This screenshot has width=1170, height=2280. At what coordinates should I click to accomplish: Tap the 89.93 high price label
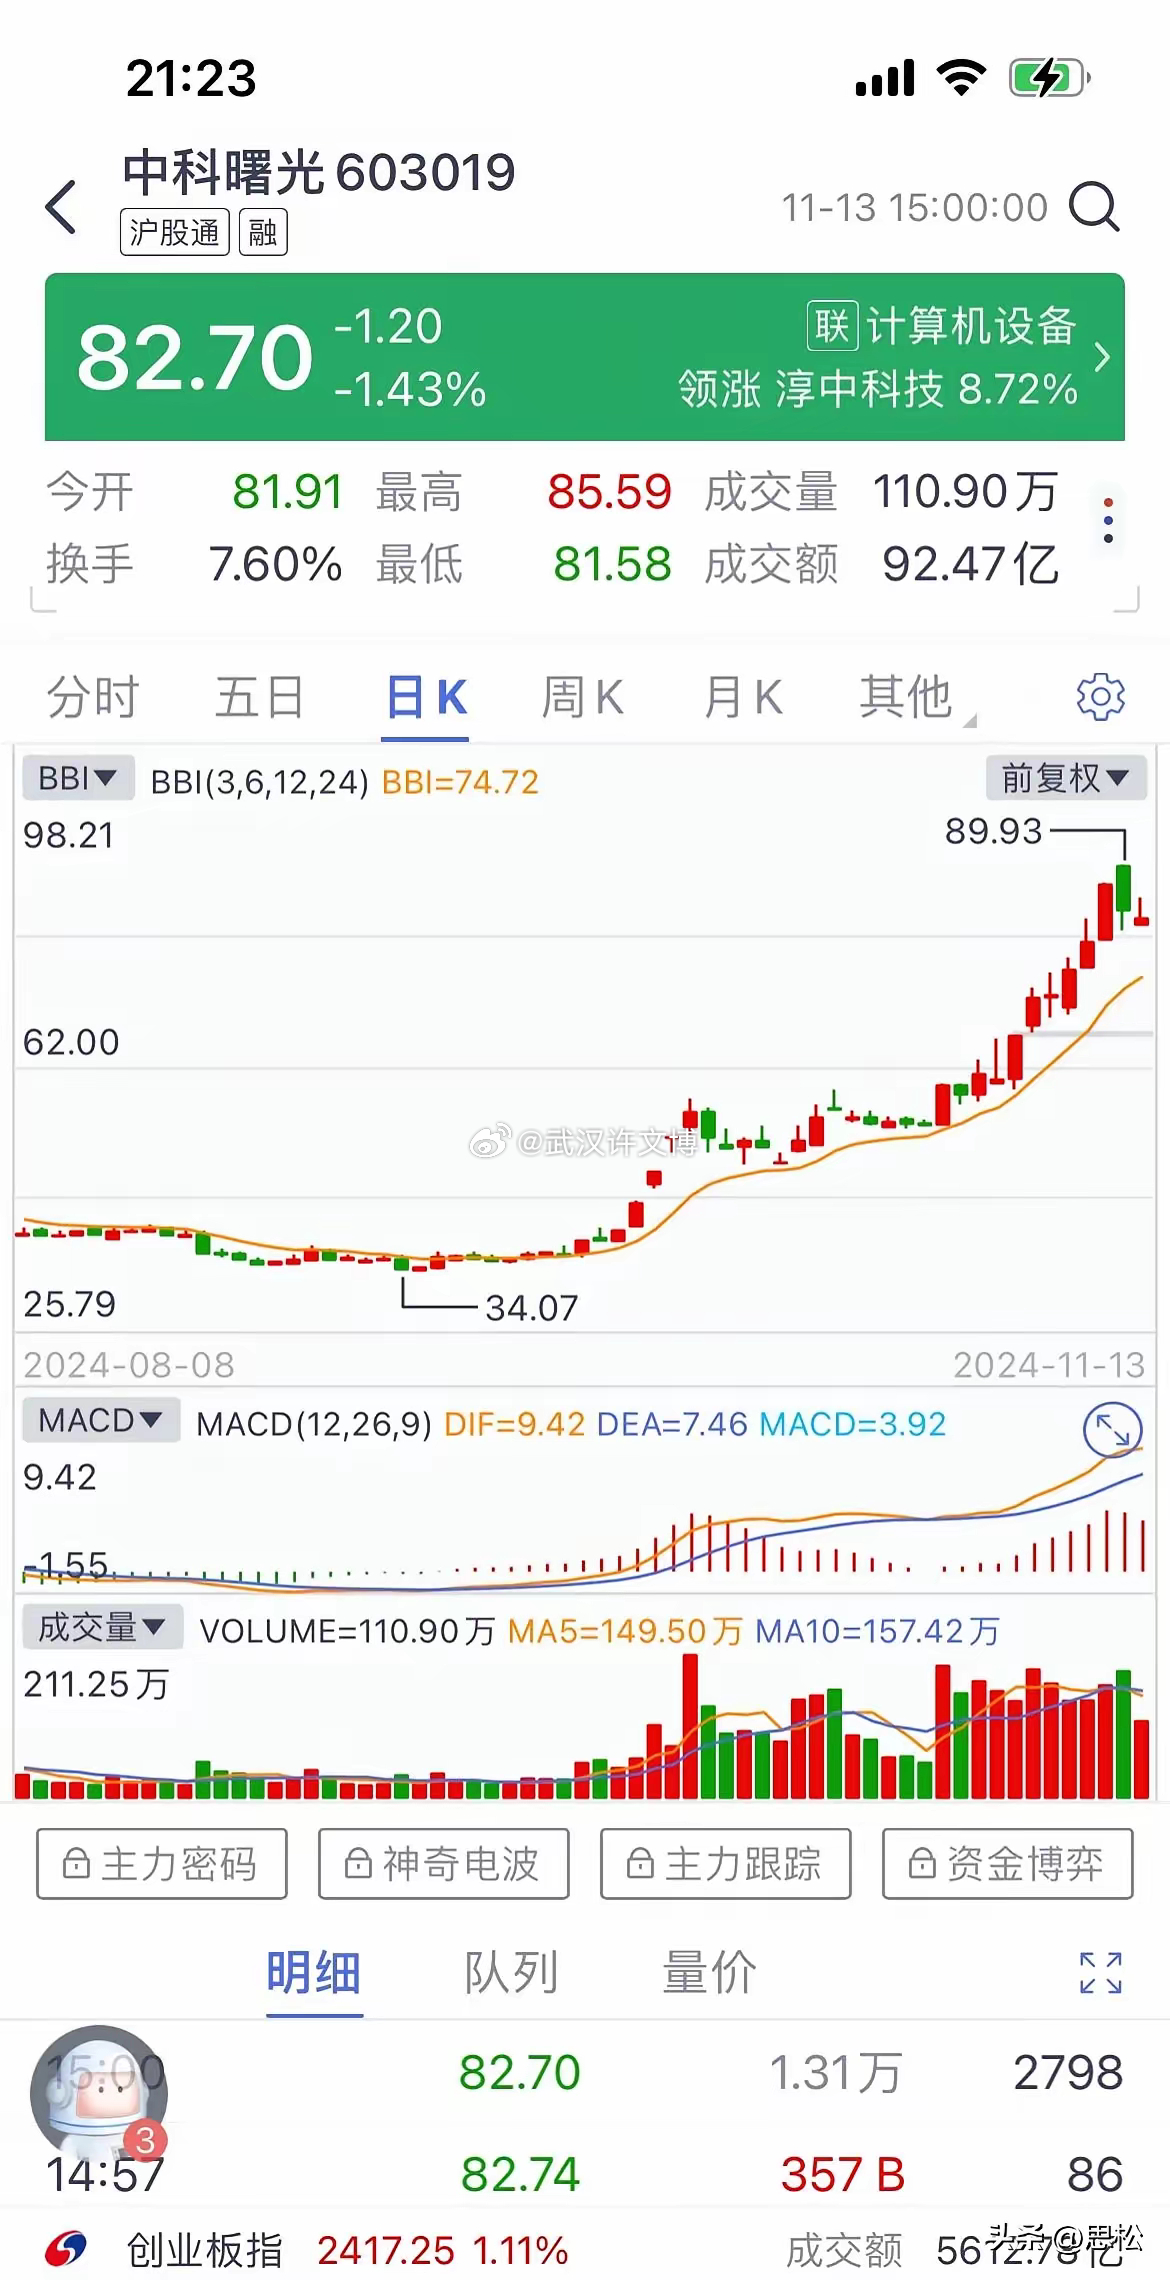pos(994,831)
